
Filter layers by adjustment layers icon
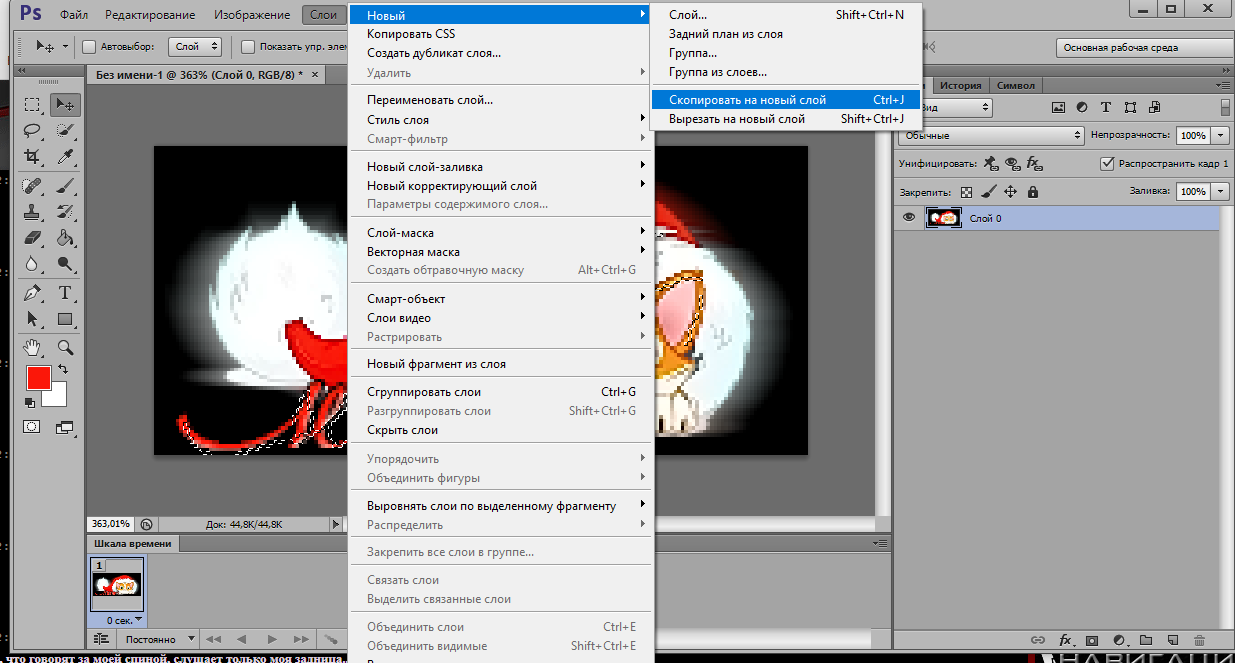tap(1082, 107)
